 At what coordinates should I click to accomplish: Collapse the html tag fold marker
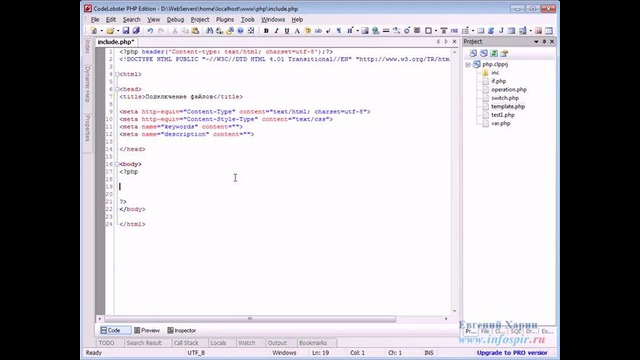tap(117, 74)
